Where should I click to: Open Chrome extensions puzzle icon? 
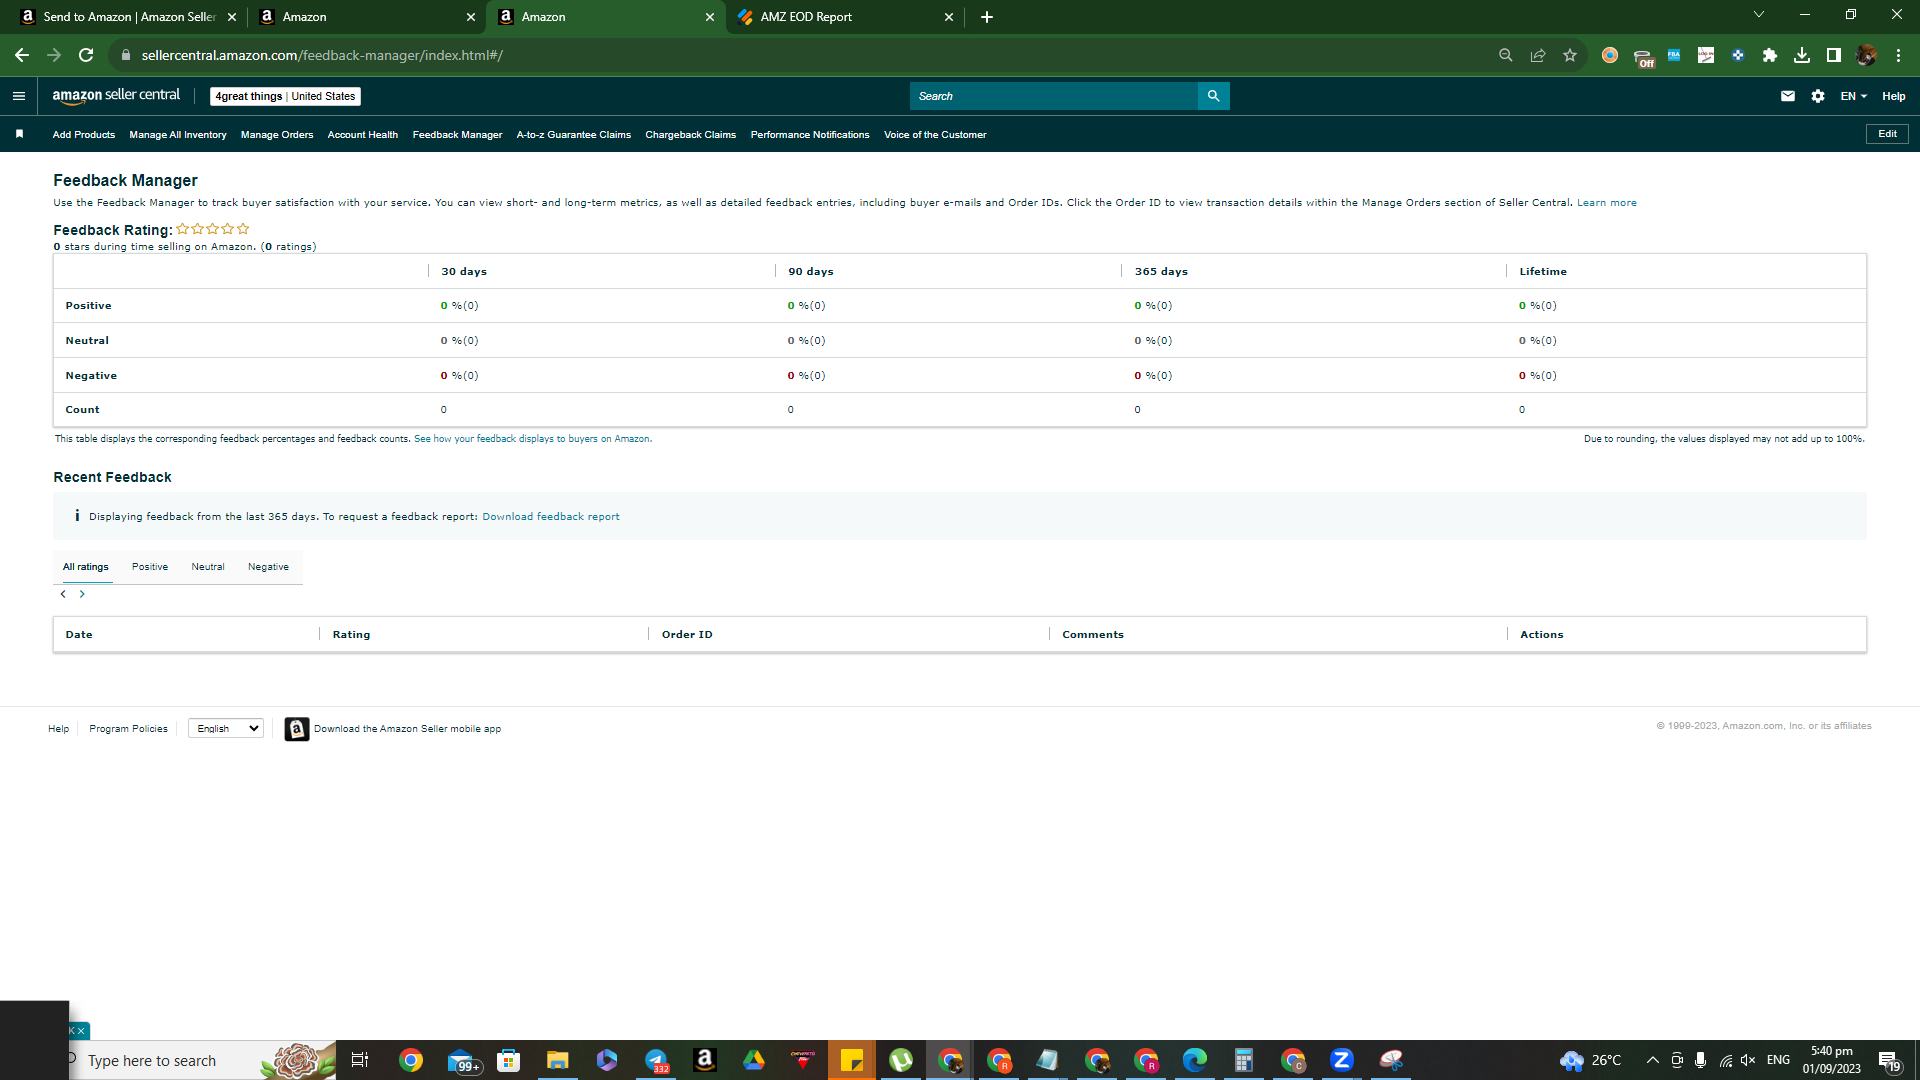(x=1770, y=55)
